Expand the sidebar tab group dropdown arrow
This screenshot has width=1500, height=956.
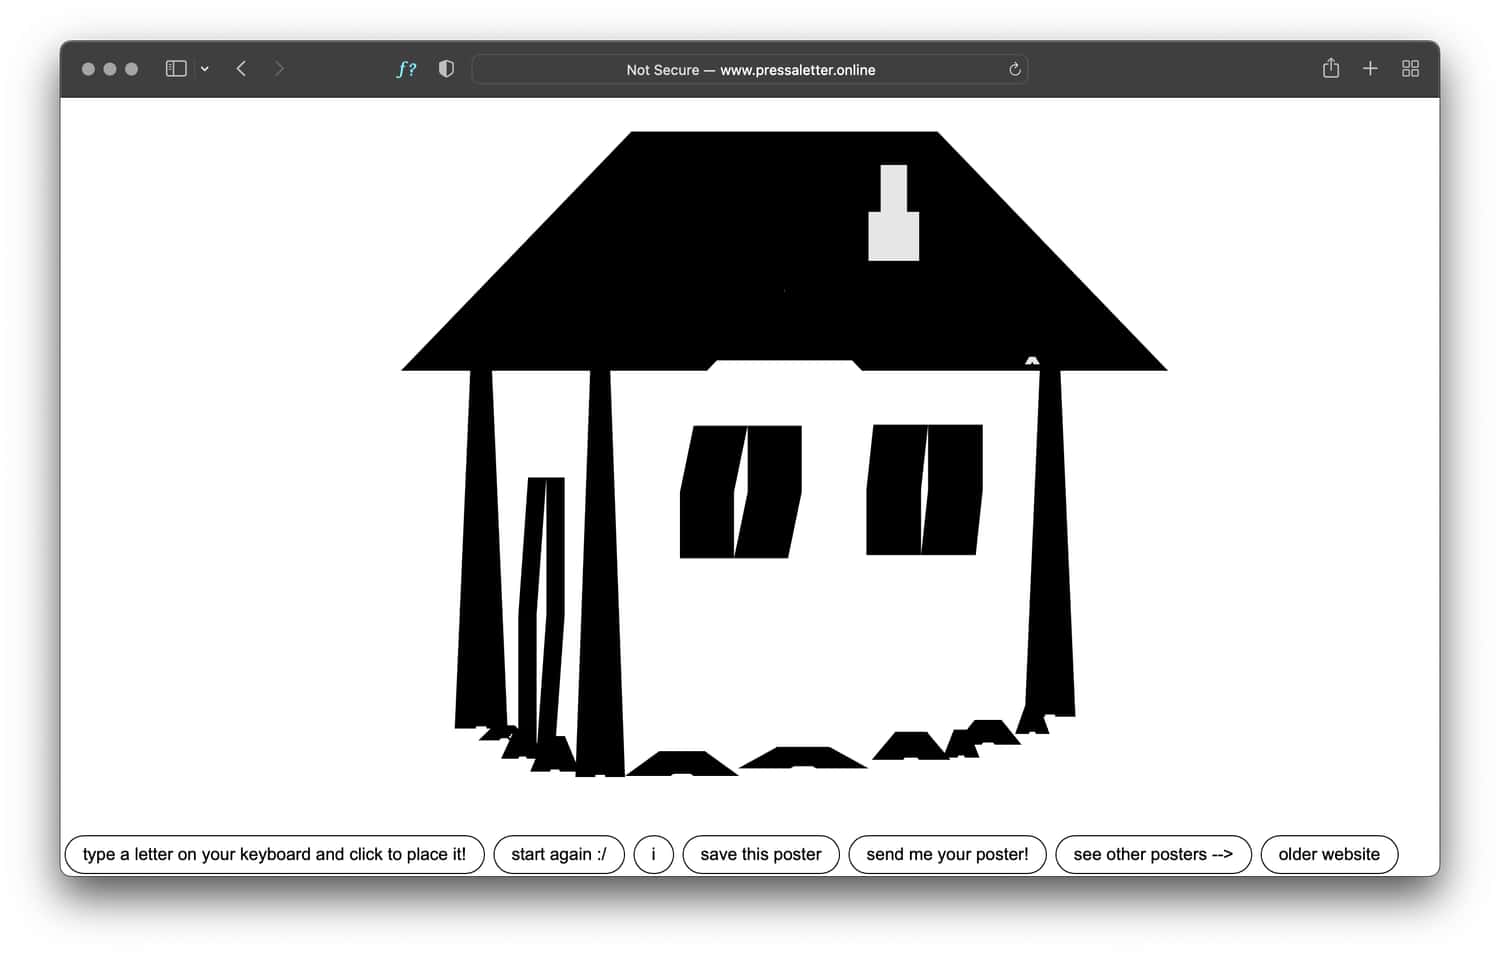tap(205, 69)
